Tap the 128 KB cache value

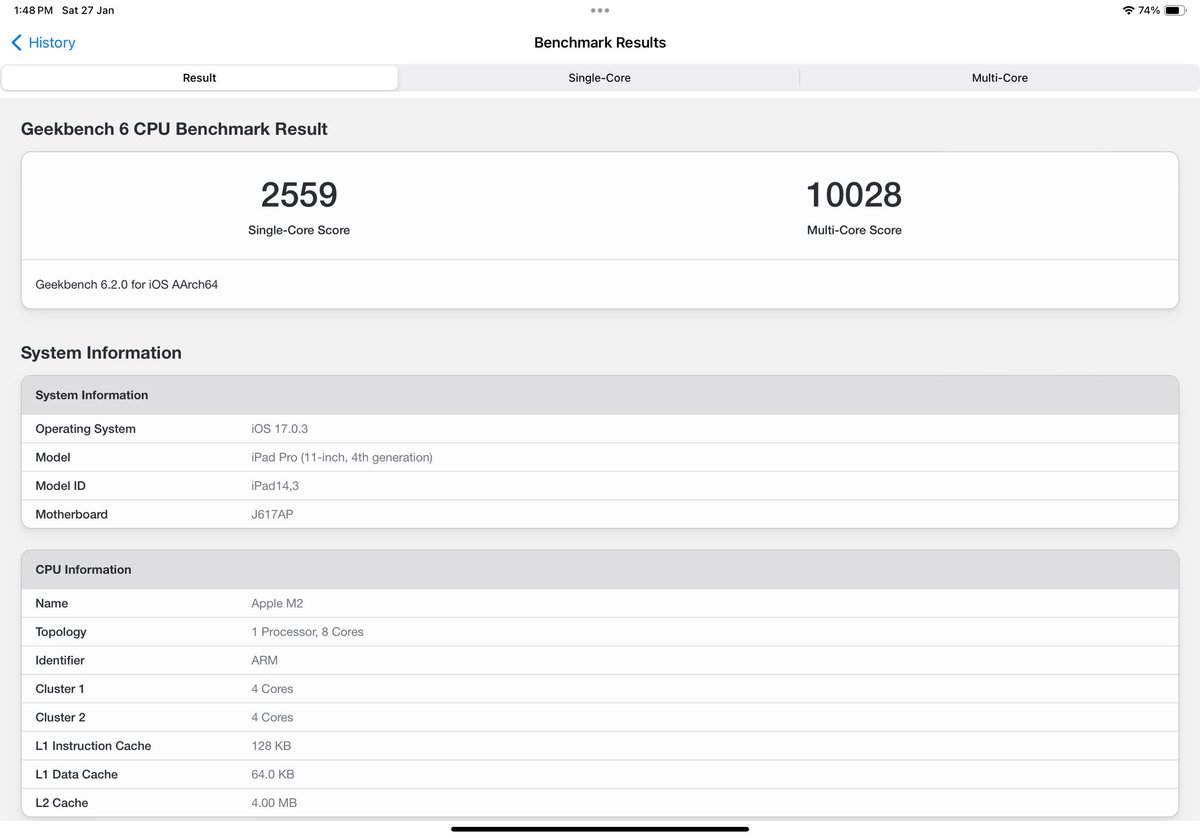point(271,746)
